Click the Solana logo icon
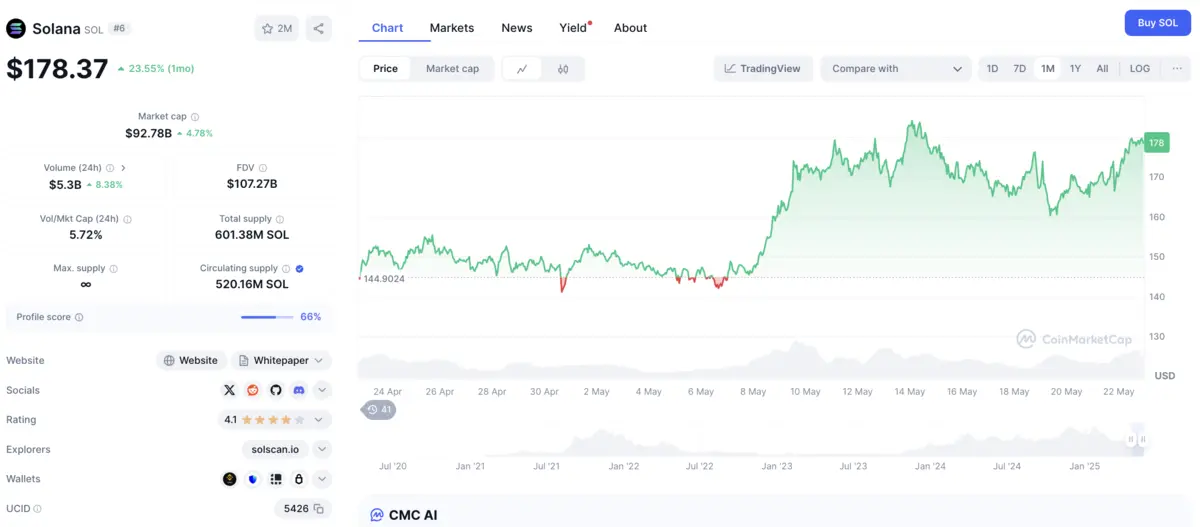 16,28
